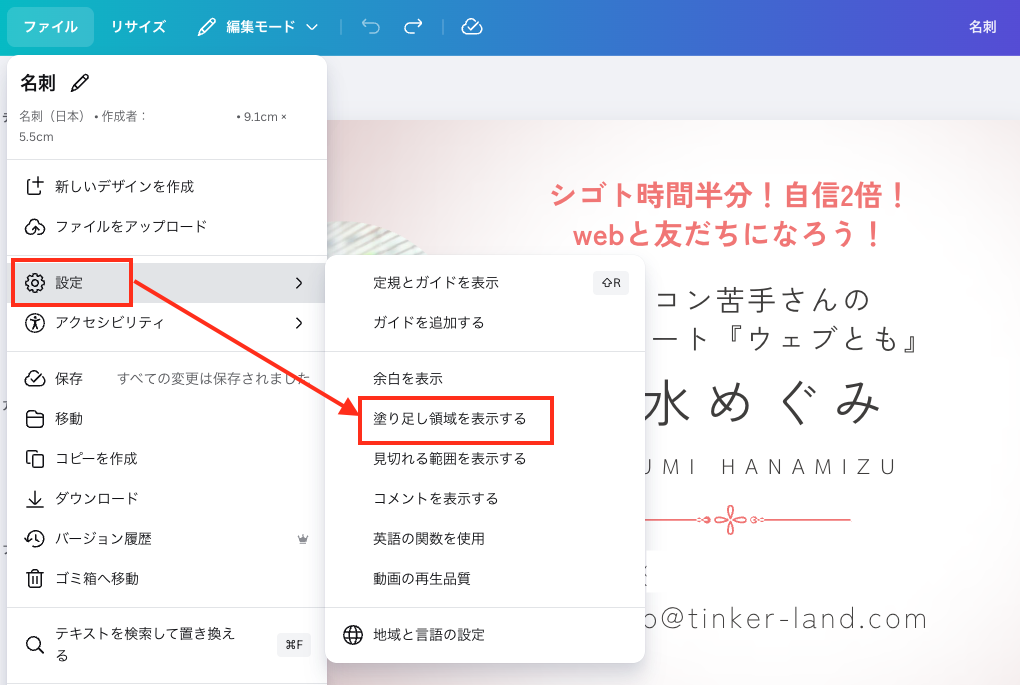Toggle 定規とガイドを表示 option

pyautogui.click(x=436, y=283)
